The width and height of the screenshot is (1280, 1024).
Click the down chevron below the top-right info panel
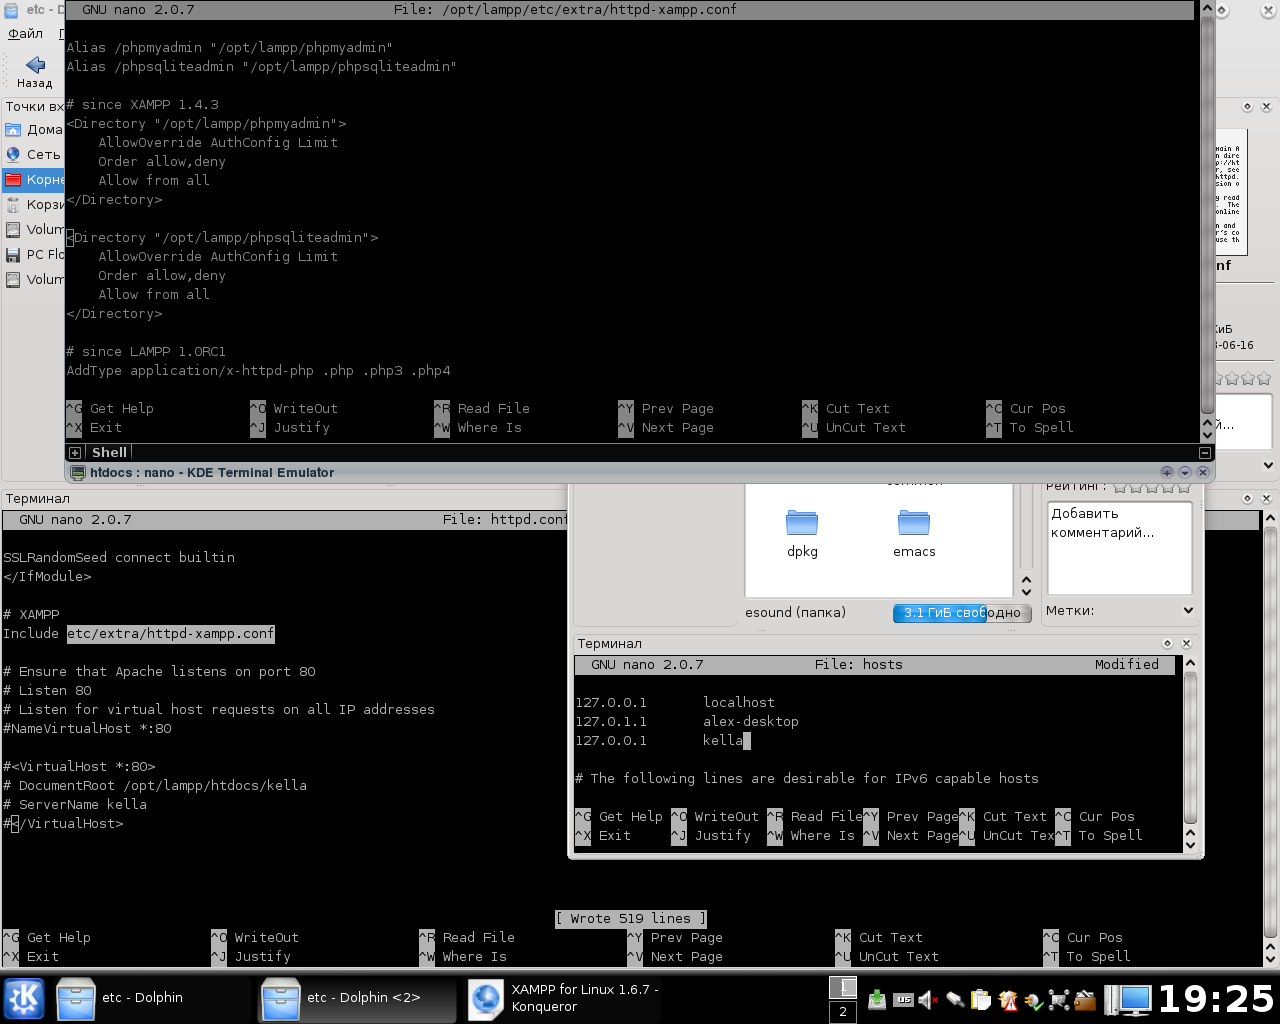(1269, 465)
